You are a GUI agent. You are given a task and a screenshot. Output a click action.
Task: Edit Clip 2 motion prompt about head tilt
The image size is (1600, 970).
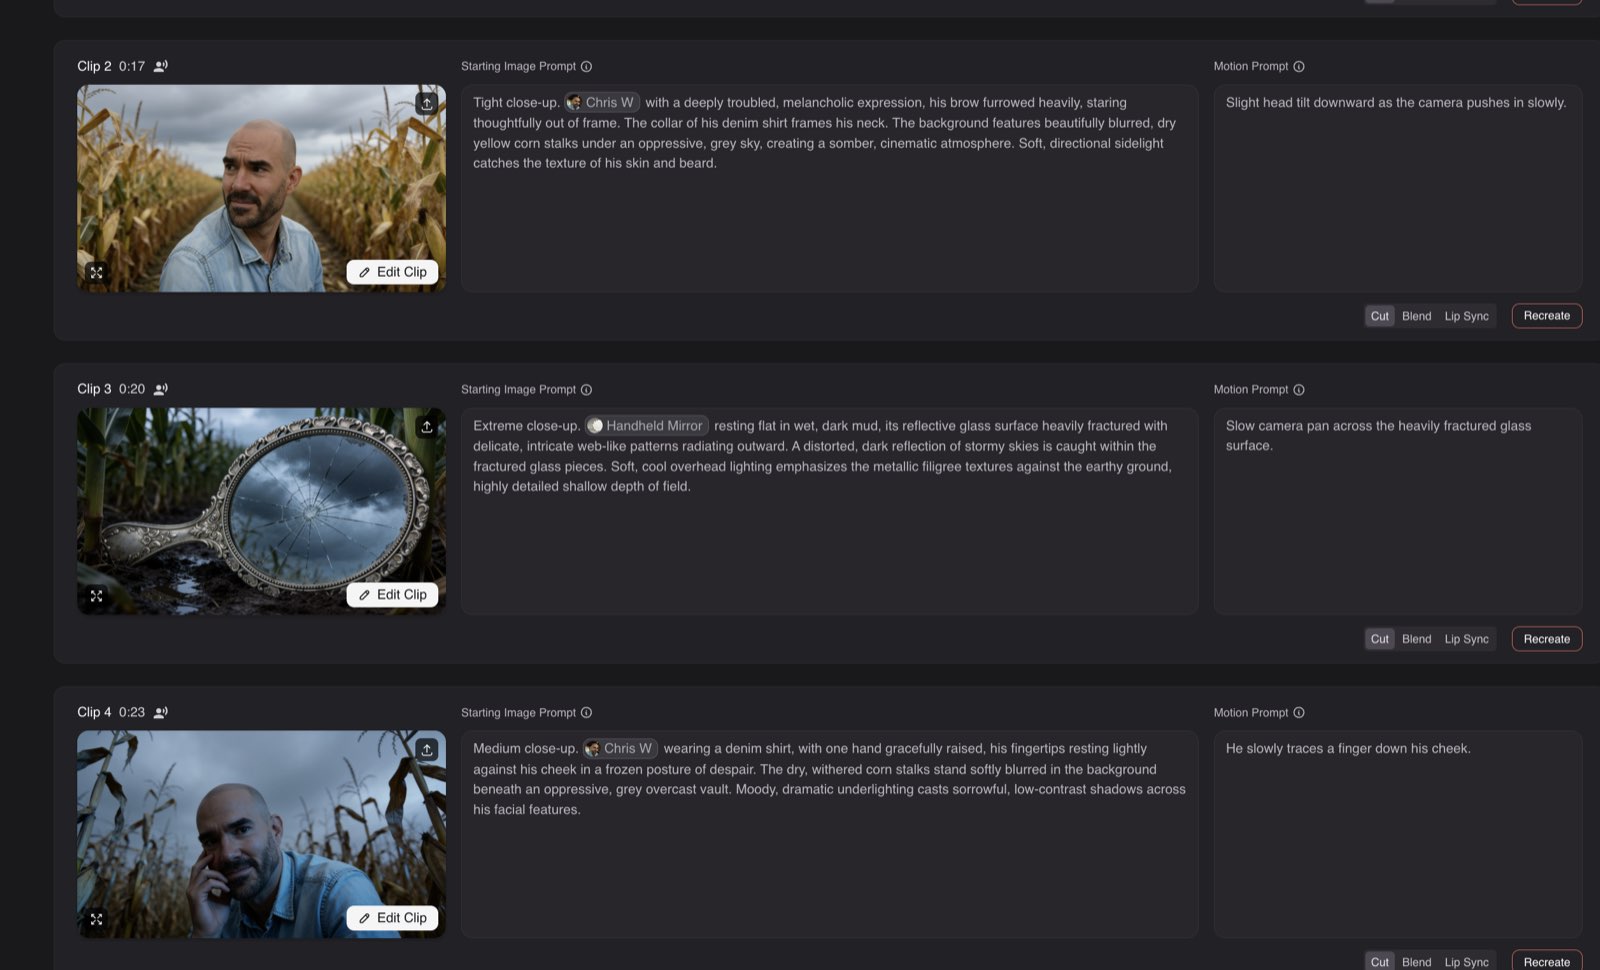point(1398,188)
